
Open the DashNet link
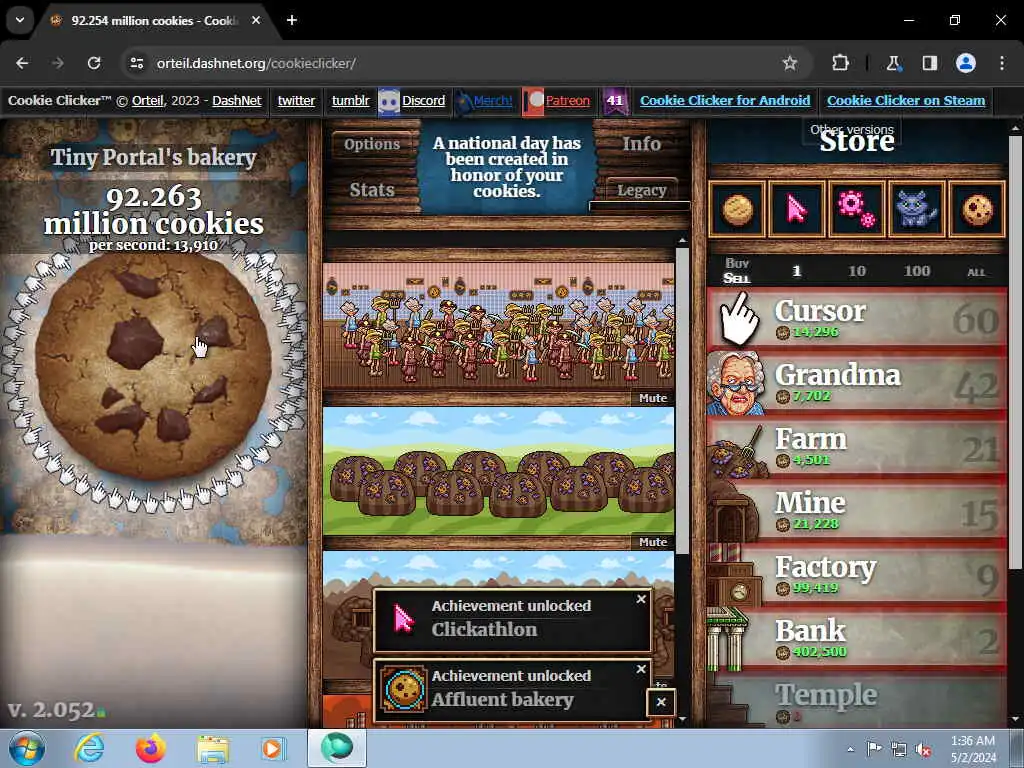click(x=236, y=101)
